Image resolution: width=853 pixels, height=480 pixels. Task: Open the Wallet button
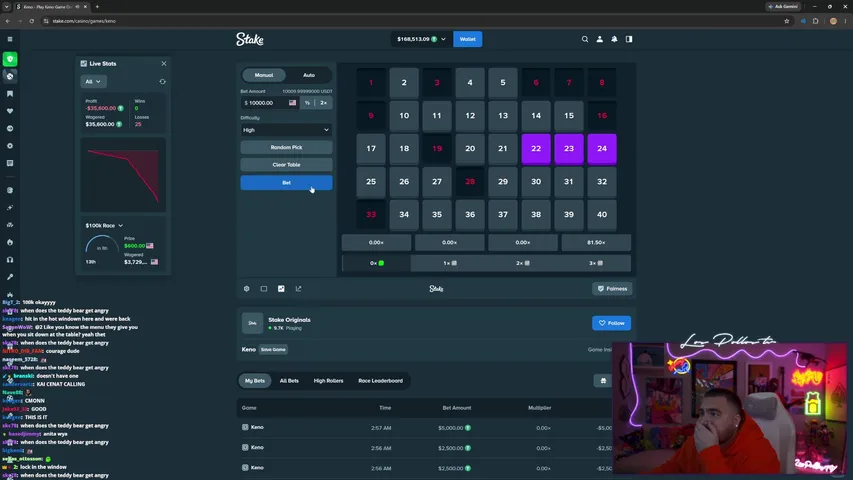(467, 39)
